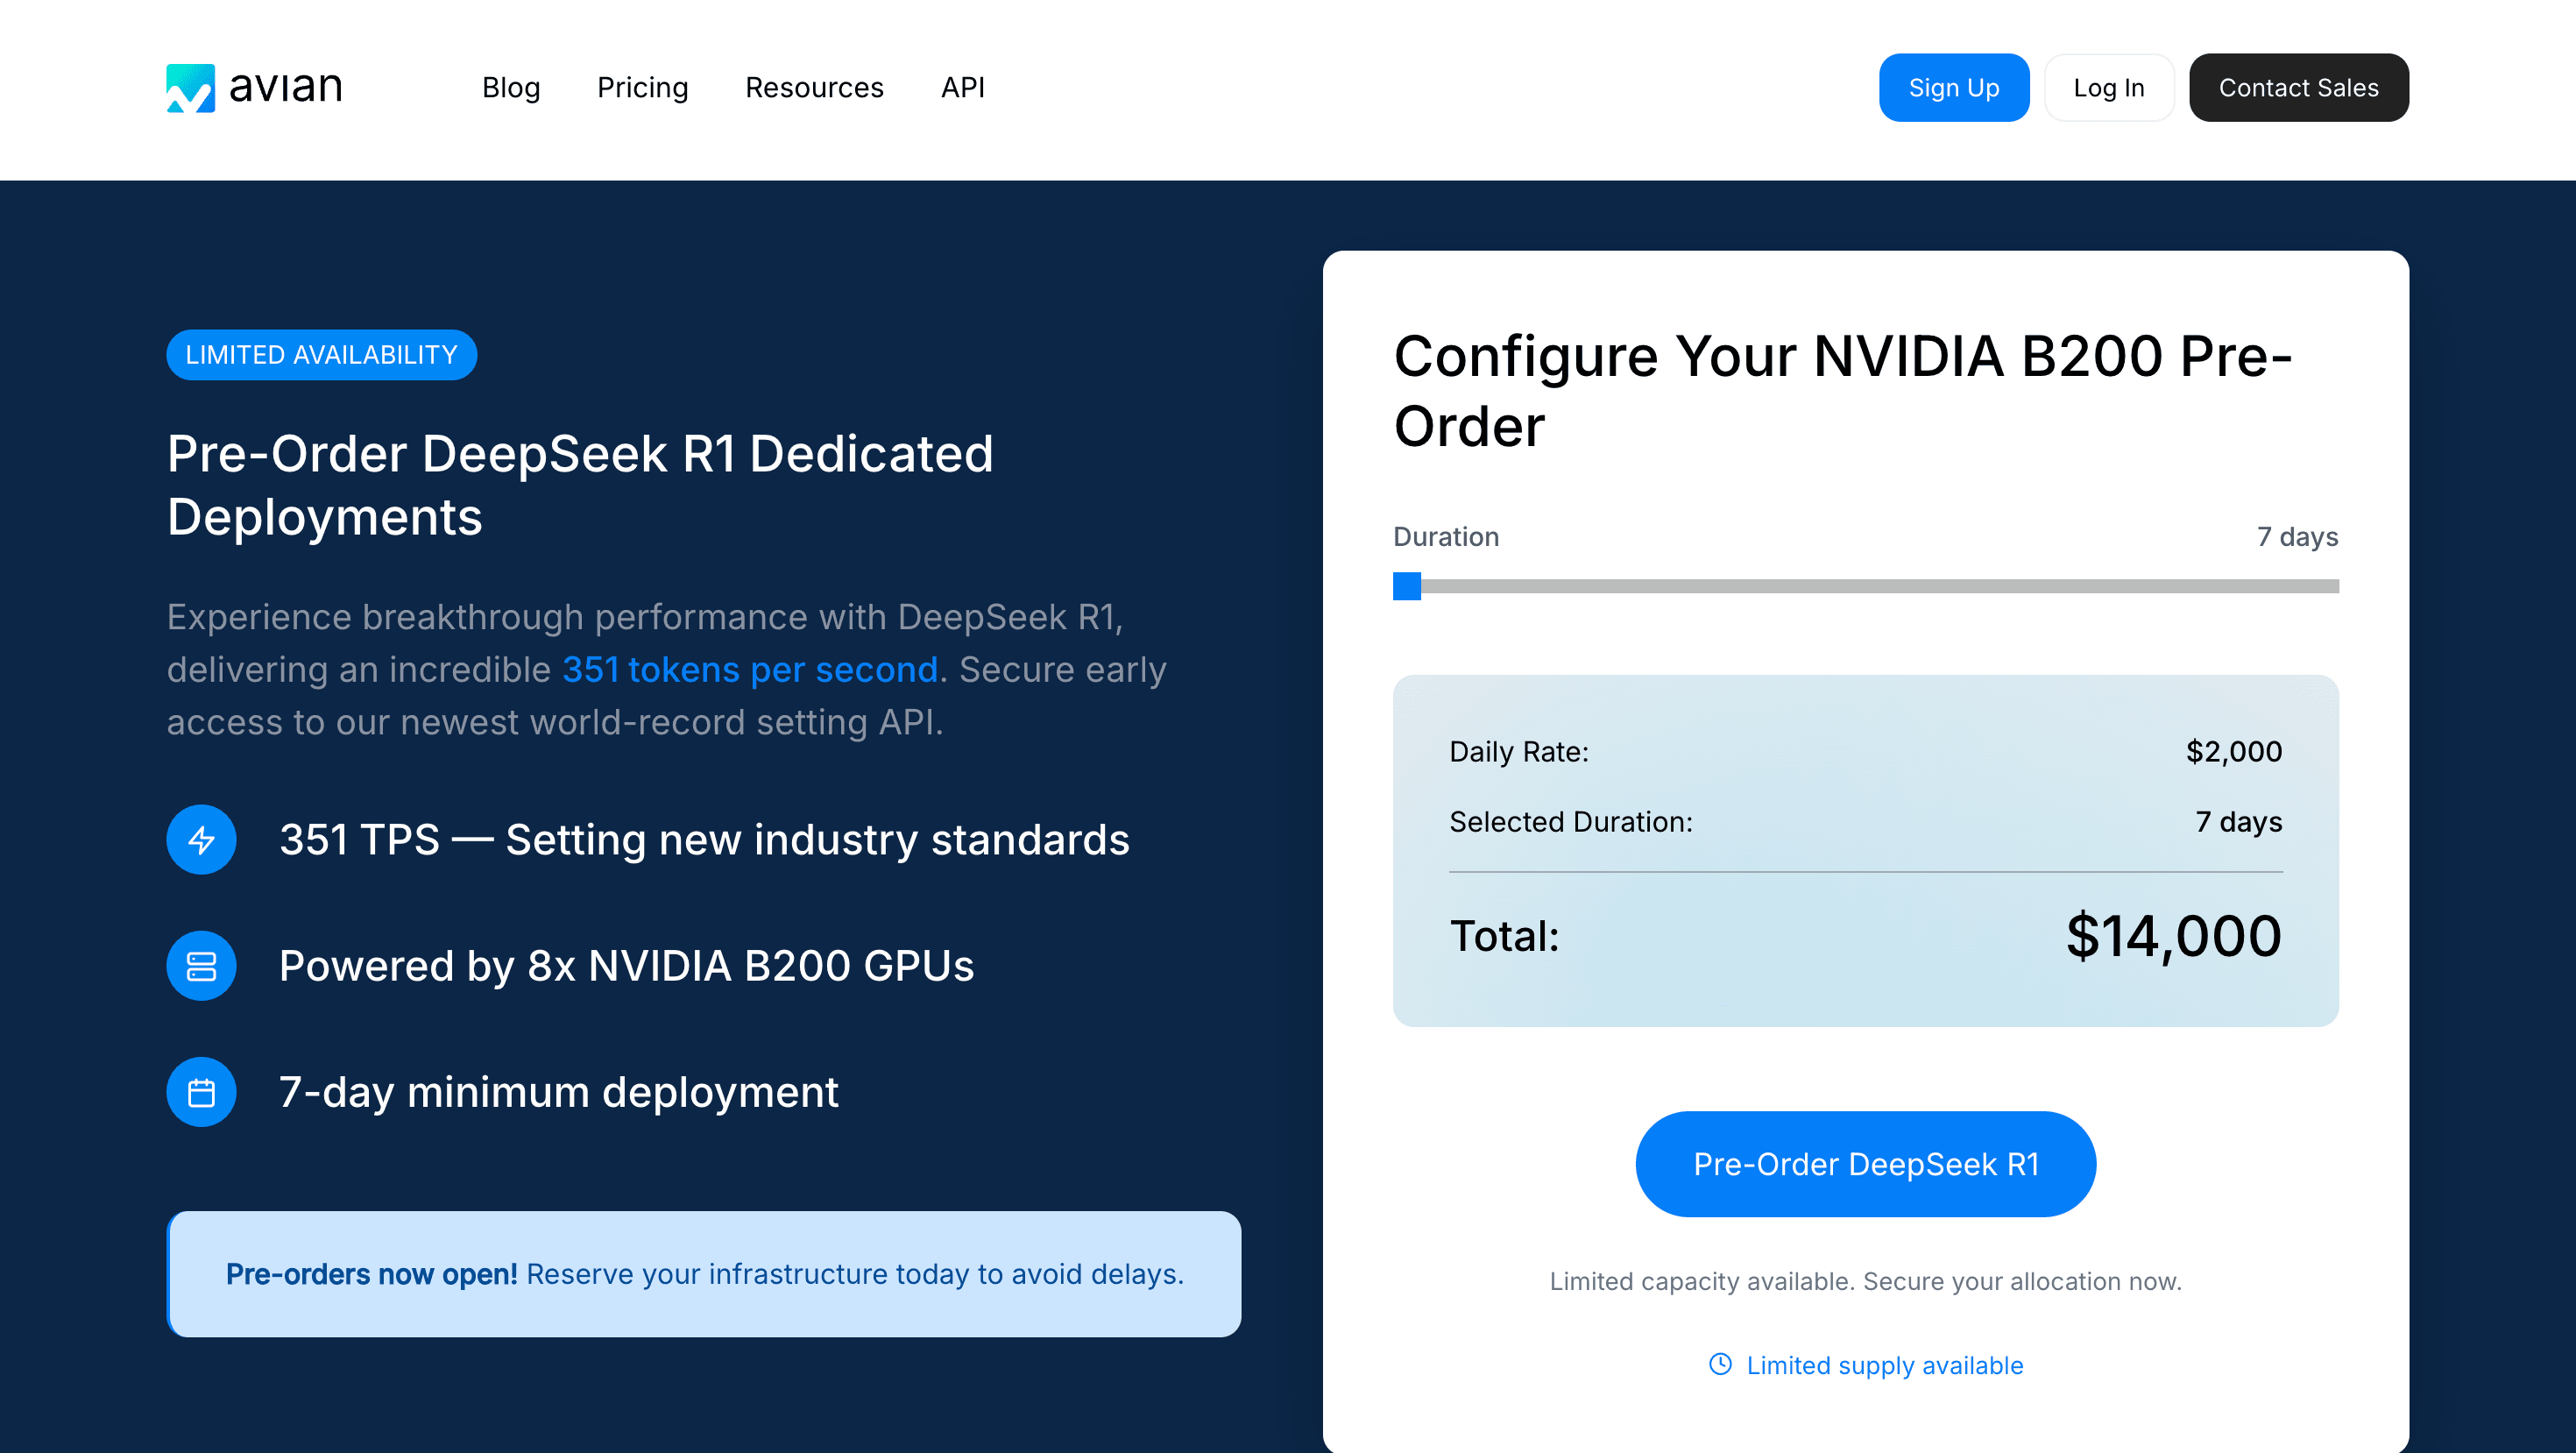Click the avian logo icon
Viewport: 2576px width, 1453px height.
coord(190,88)
